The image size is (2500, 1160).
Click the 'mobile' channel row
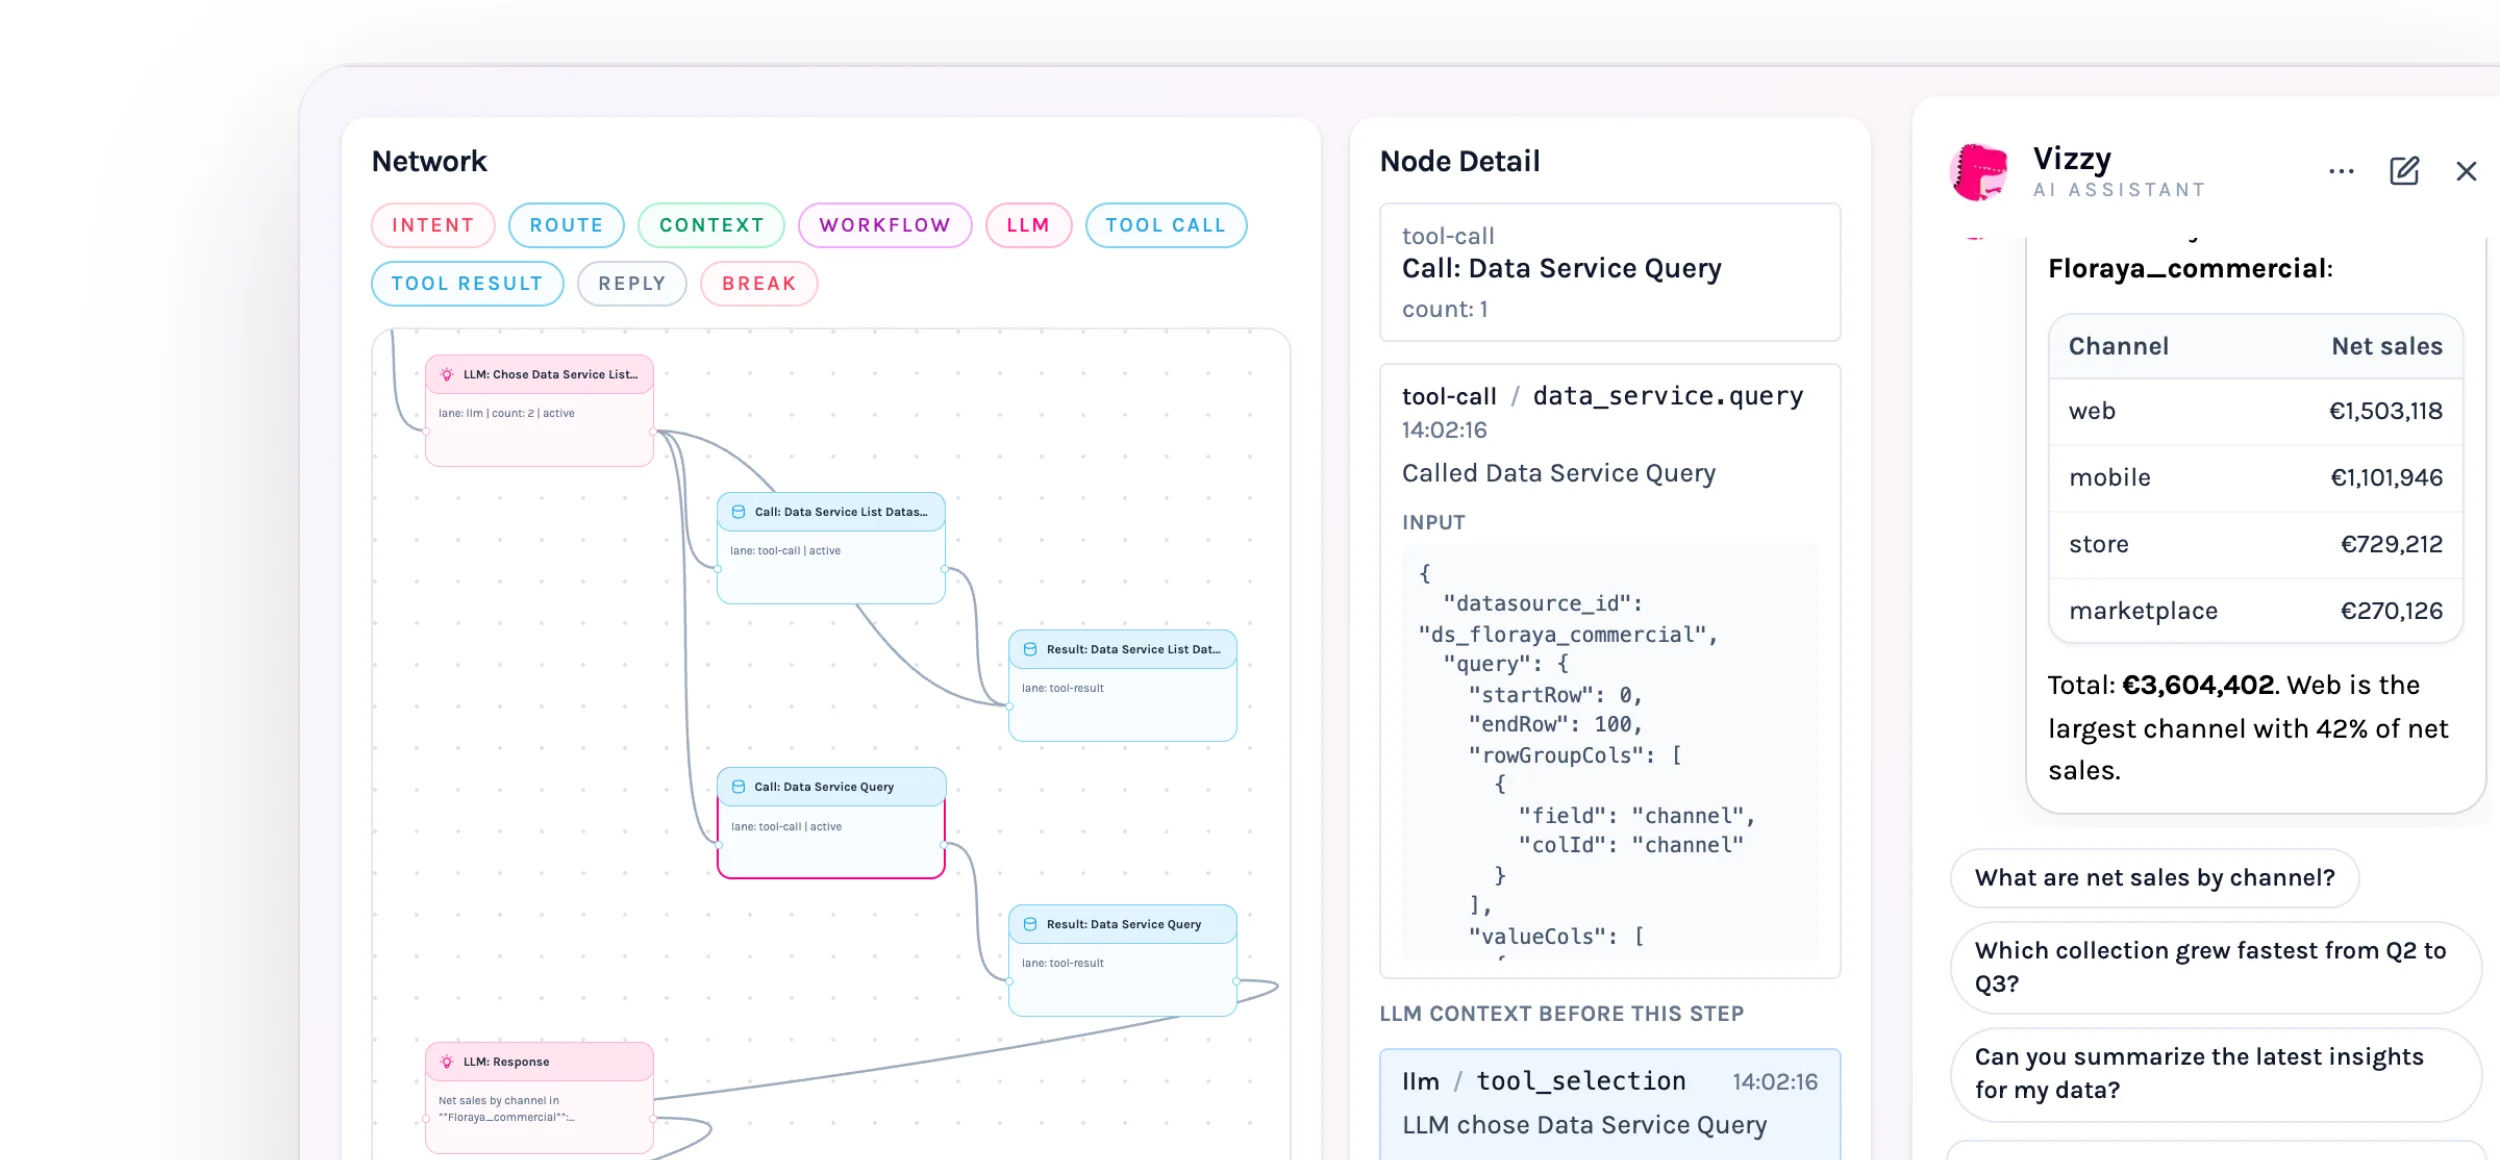(2255, 478)
